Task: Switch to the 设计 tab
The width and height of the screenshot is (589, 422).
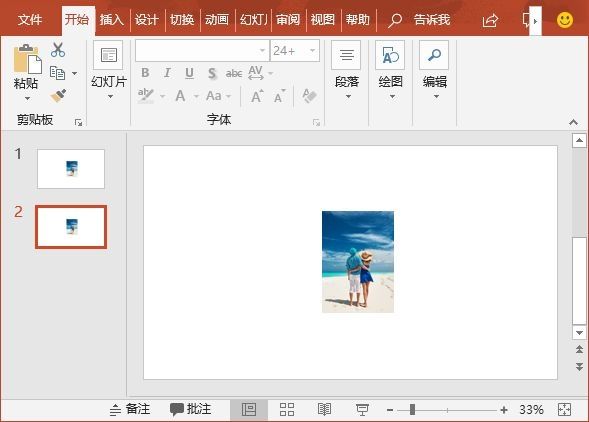Action: tap(146, 20)
